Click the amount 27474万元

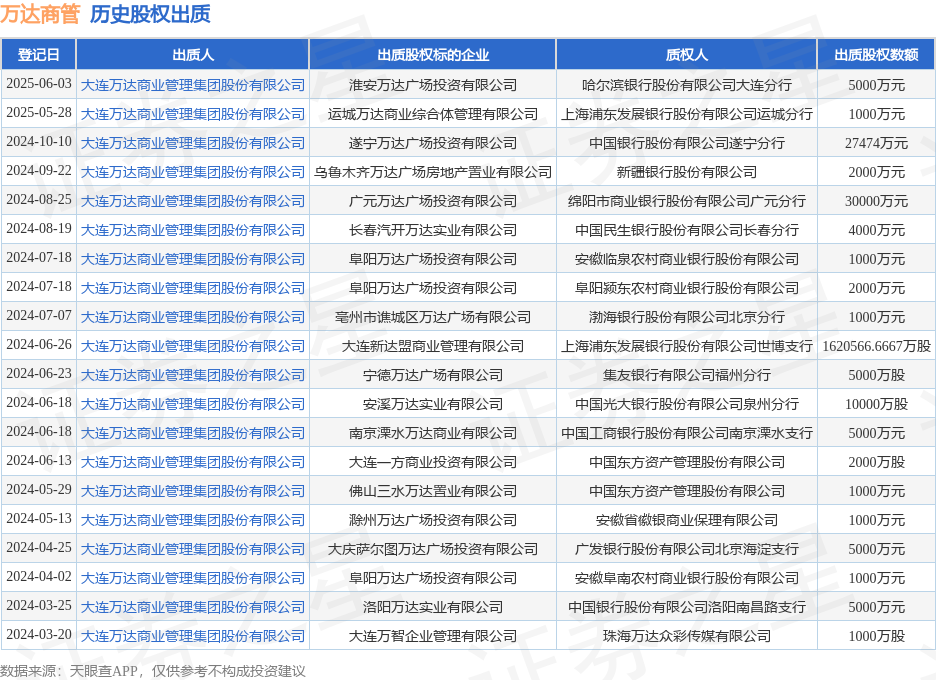[x=876, y=143]
